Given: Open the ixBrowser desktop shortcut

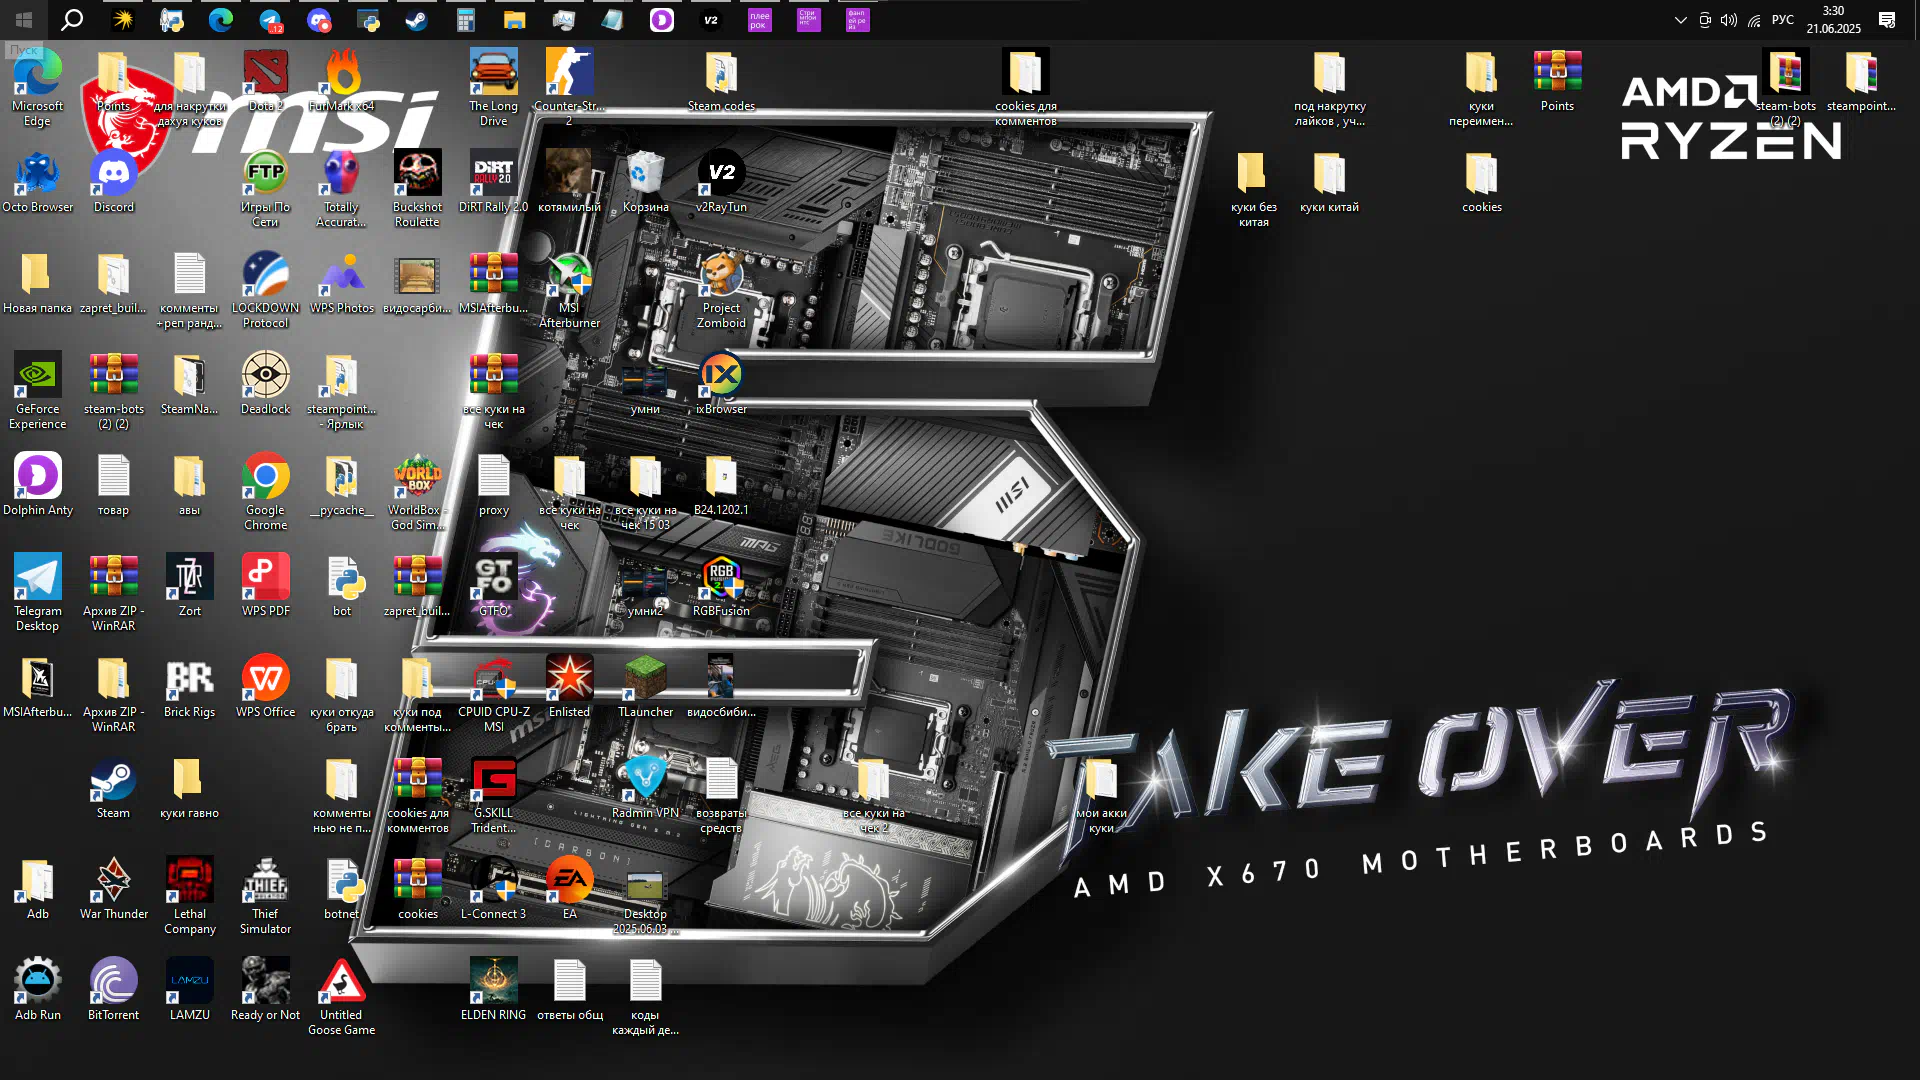Looking at the screenshot, I should pos(721,383).
